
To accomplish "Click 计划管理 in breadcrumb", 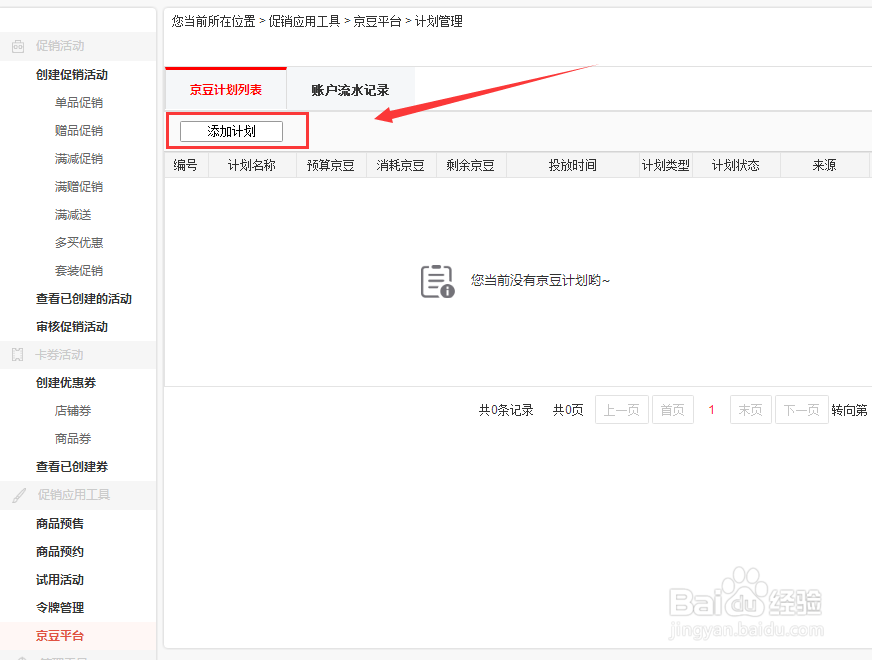I will pos(439,21).
